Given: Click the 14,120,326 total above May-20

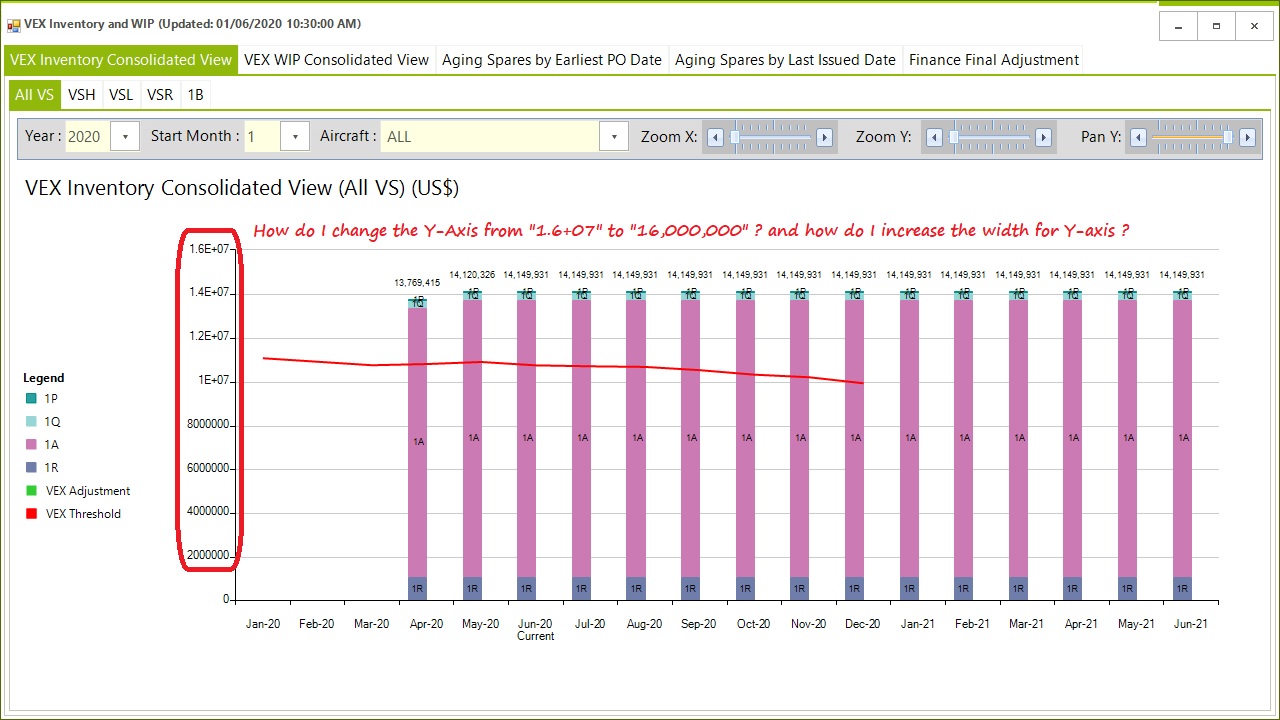Looking at the screenshot, I should coord(472,275).
